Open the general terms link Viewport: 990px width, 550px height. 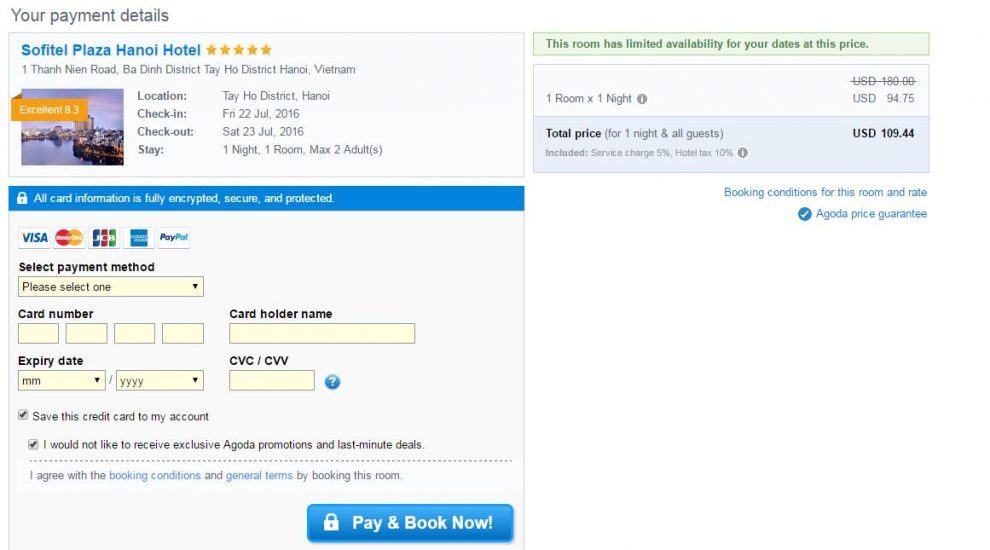tap(259, 476)
